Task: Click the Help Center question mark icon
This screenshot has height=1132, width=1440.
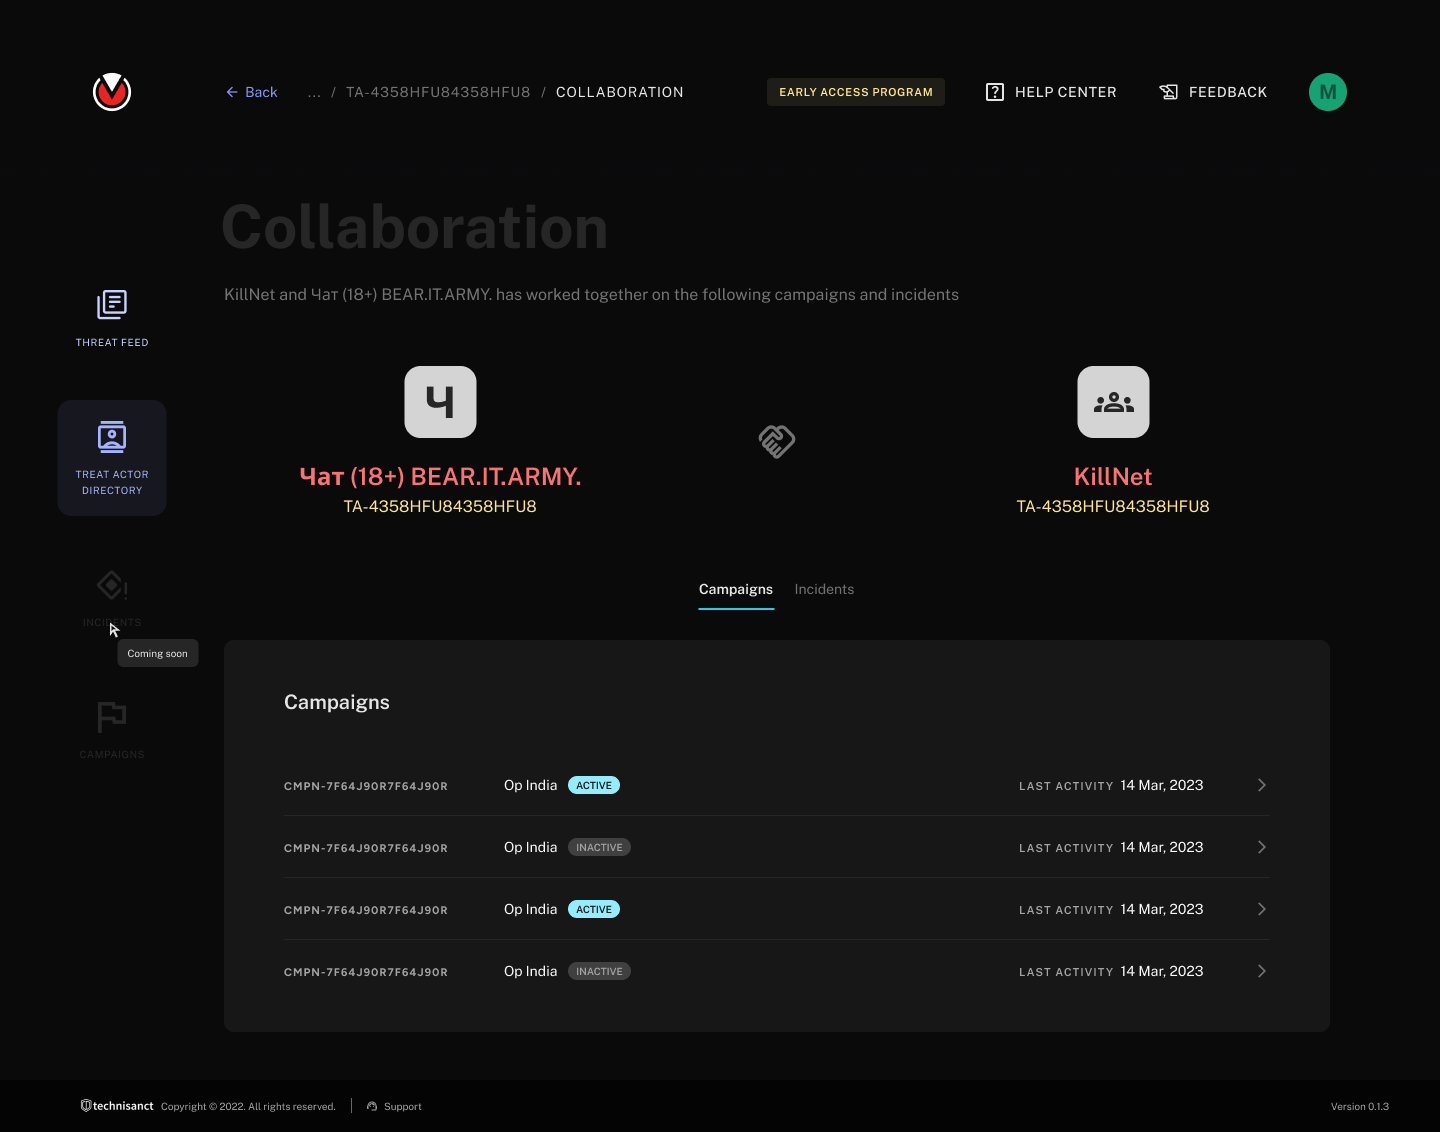Action: (995, 92)
